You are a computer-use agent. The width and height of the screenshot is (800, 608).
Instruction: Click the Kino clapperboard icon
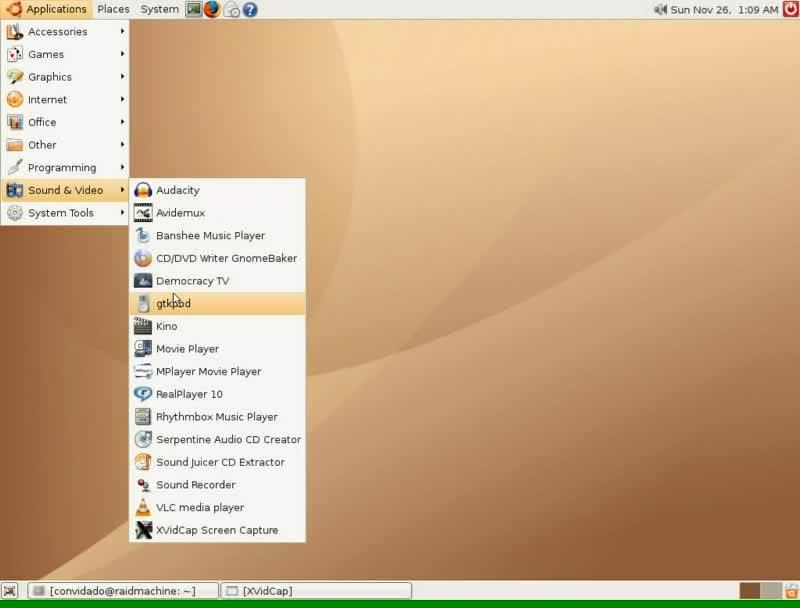click(143, 326)
